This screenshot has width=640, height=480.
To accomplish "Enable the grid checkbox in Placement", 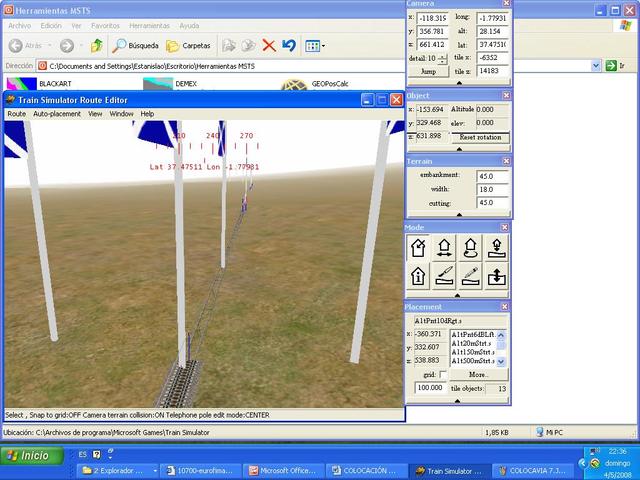I will tap(443, 374).
